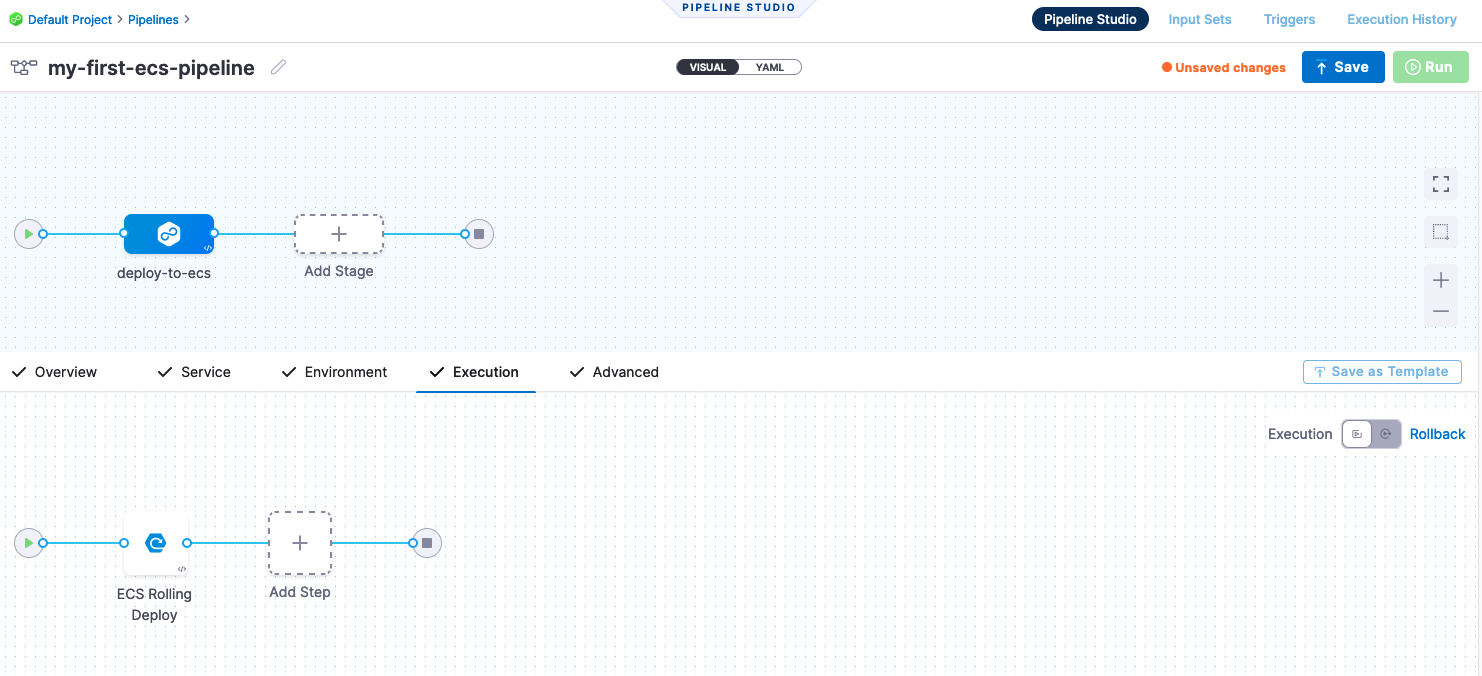
Task: Open the Service tab
Action: tap(205, 372)
